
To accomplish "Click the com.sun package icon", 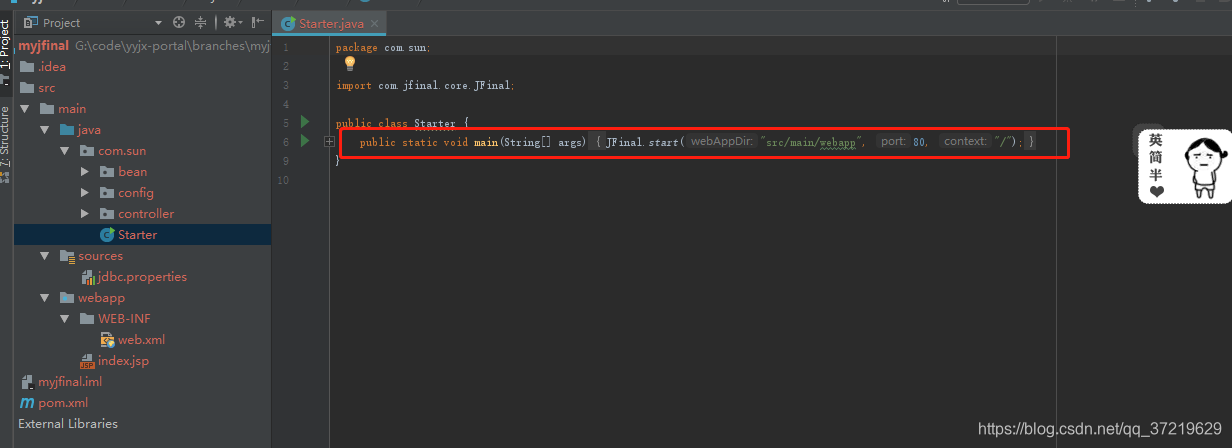I will coord(87,150).
